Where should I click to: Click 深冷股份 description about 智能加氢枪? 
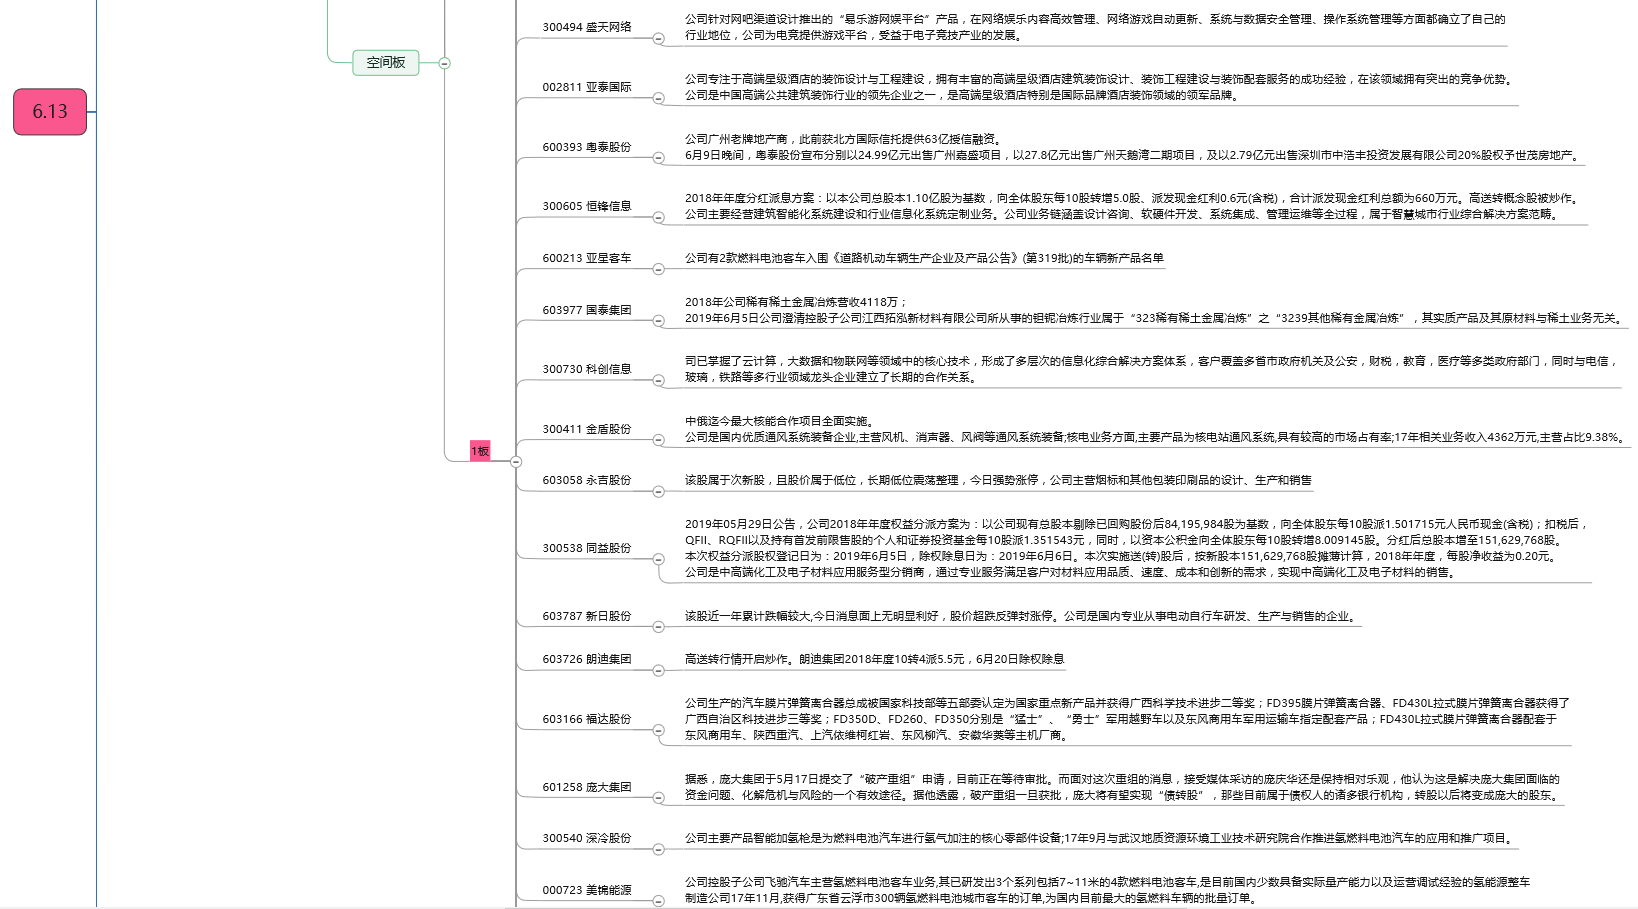coord(1100,838)
